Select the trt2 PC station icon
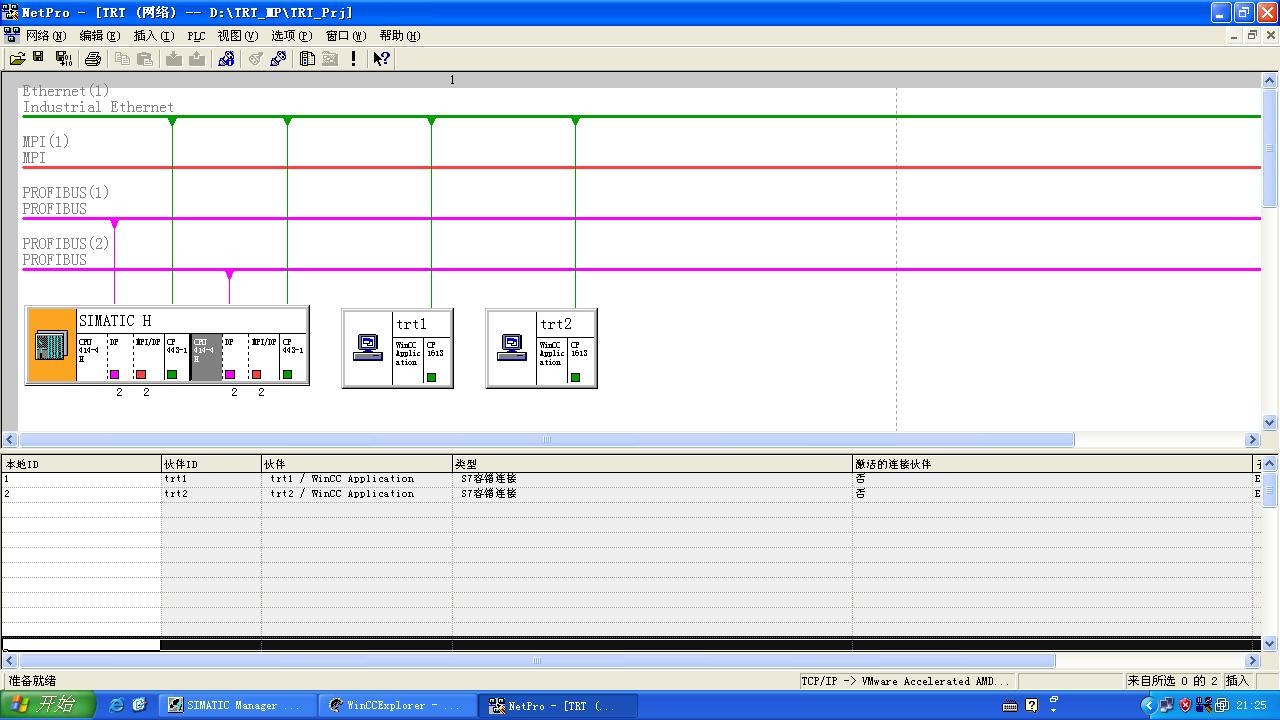This screenshot has height=720, width=1280. [512, 347]
